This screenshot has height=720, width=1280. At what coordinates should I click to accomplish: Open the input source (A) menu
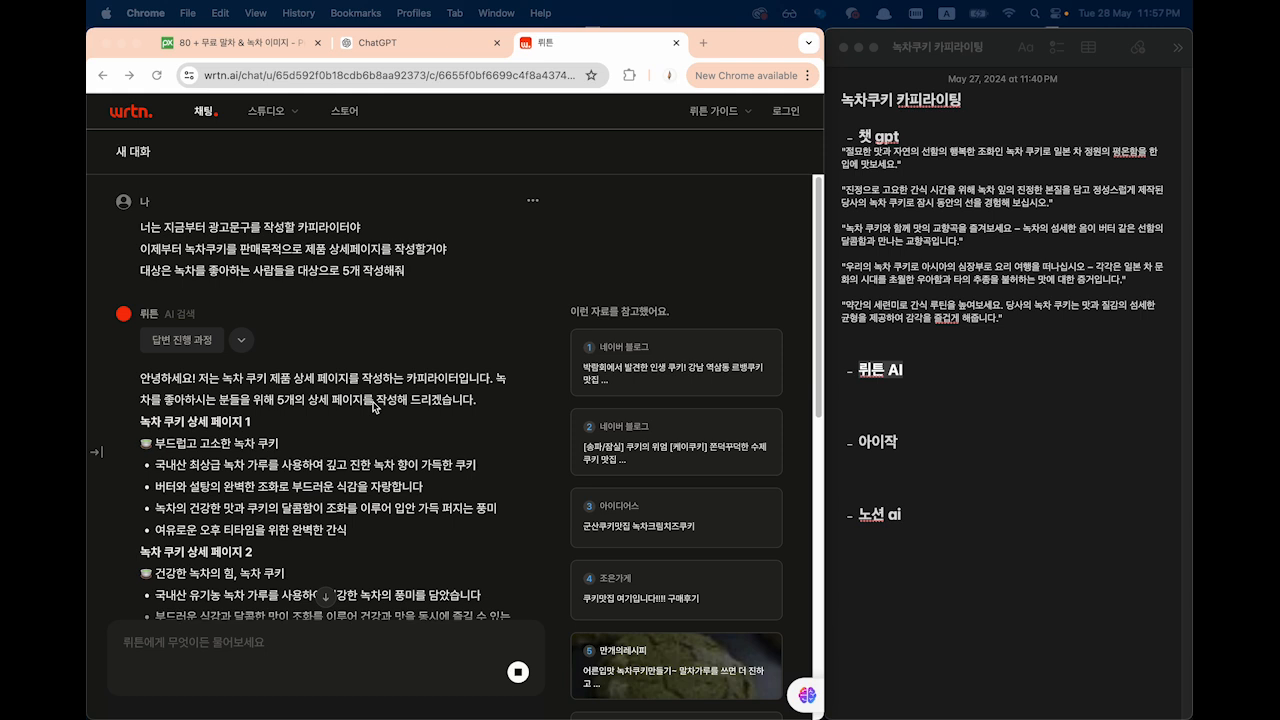[x=949, y=13]
